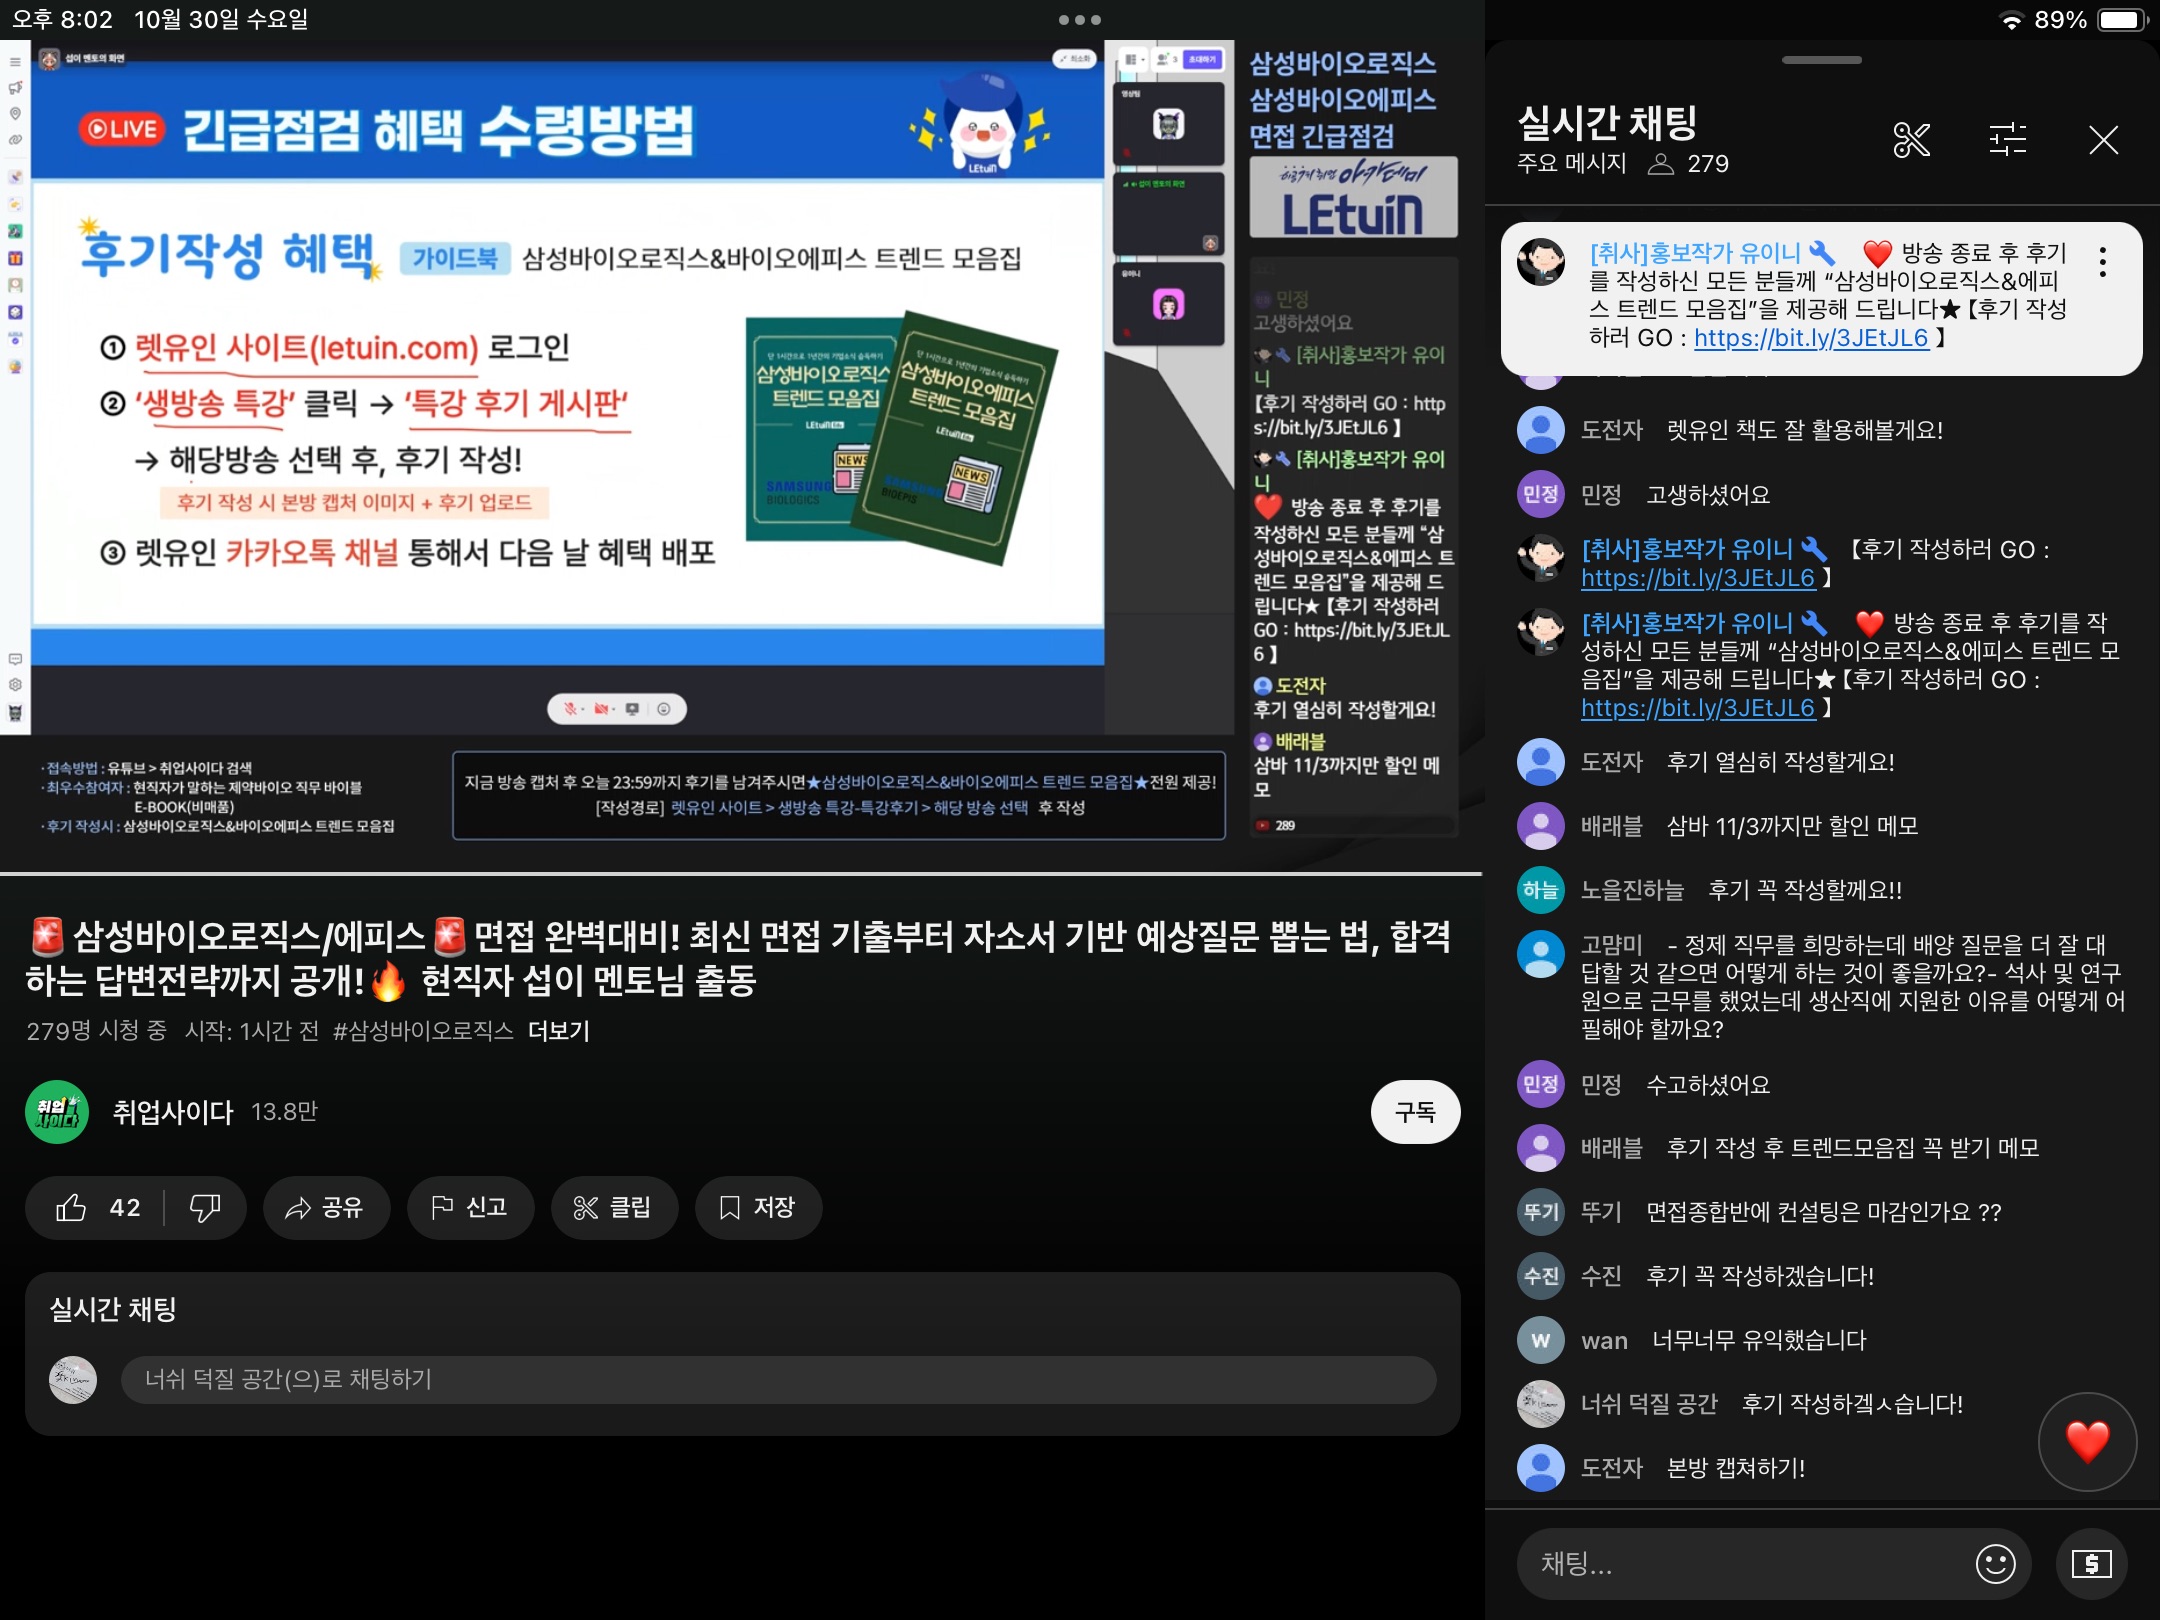The height and width of the screenshot is (1620, 2160).
Task: Open the scissors clip icon in chat header
Action: (x=1911, y=140)
